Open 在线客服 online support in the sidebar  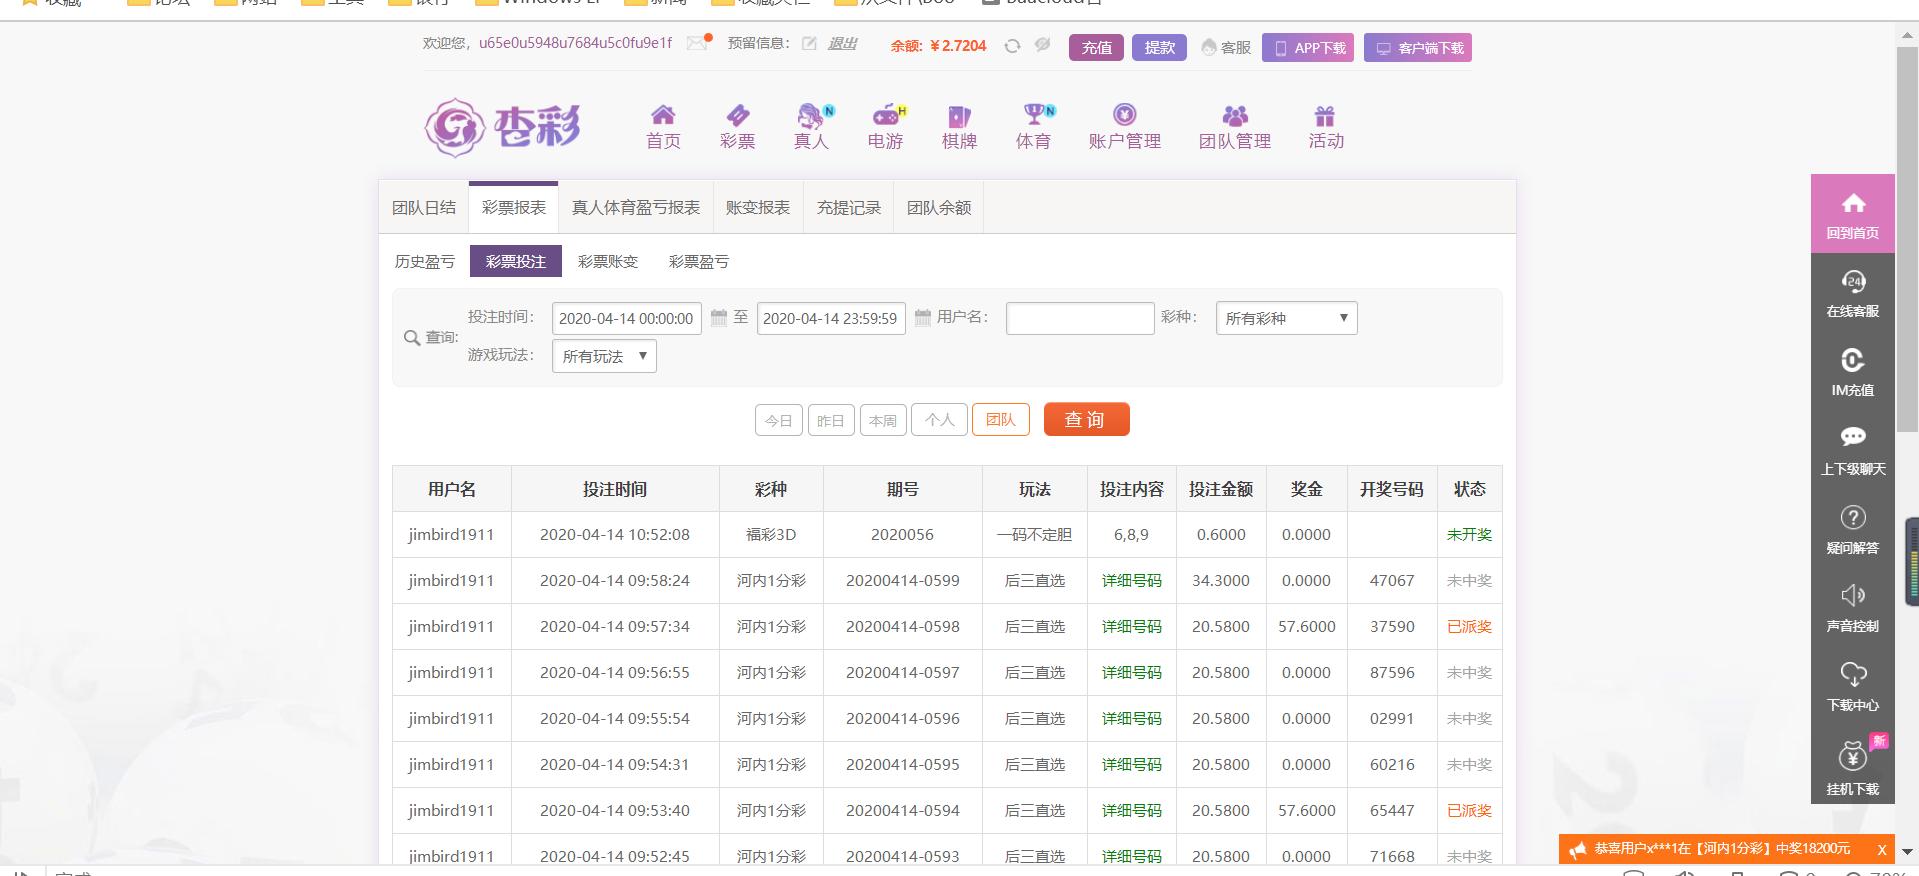[x=1852, y=293]
